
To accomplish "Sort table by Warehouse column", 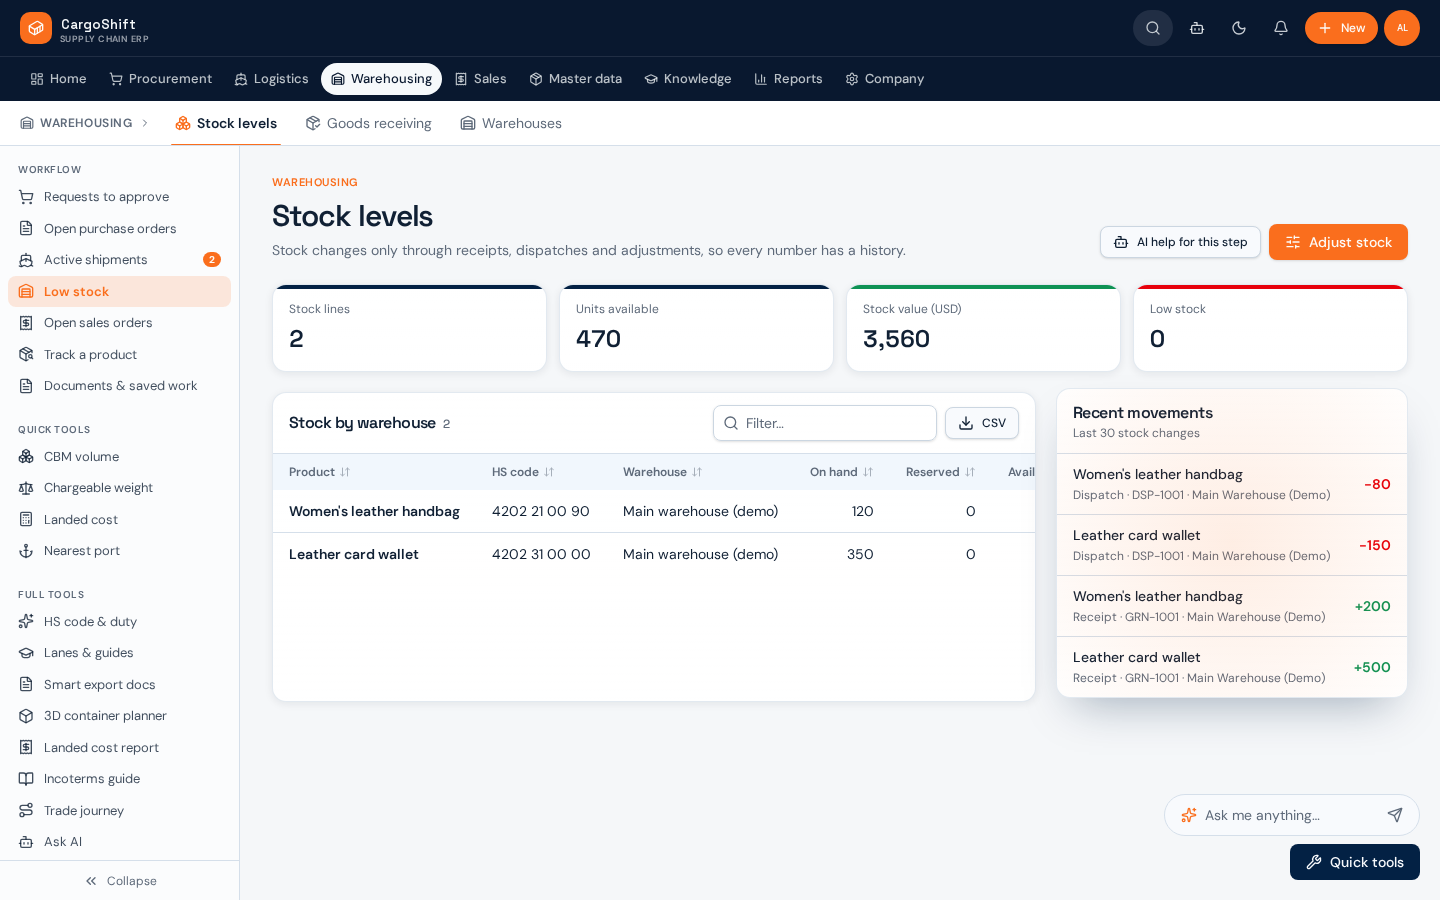I will coord(663,472).
